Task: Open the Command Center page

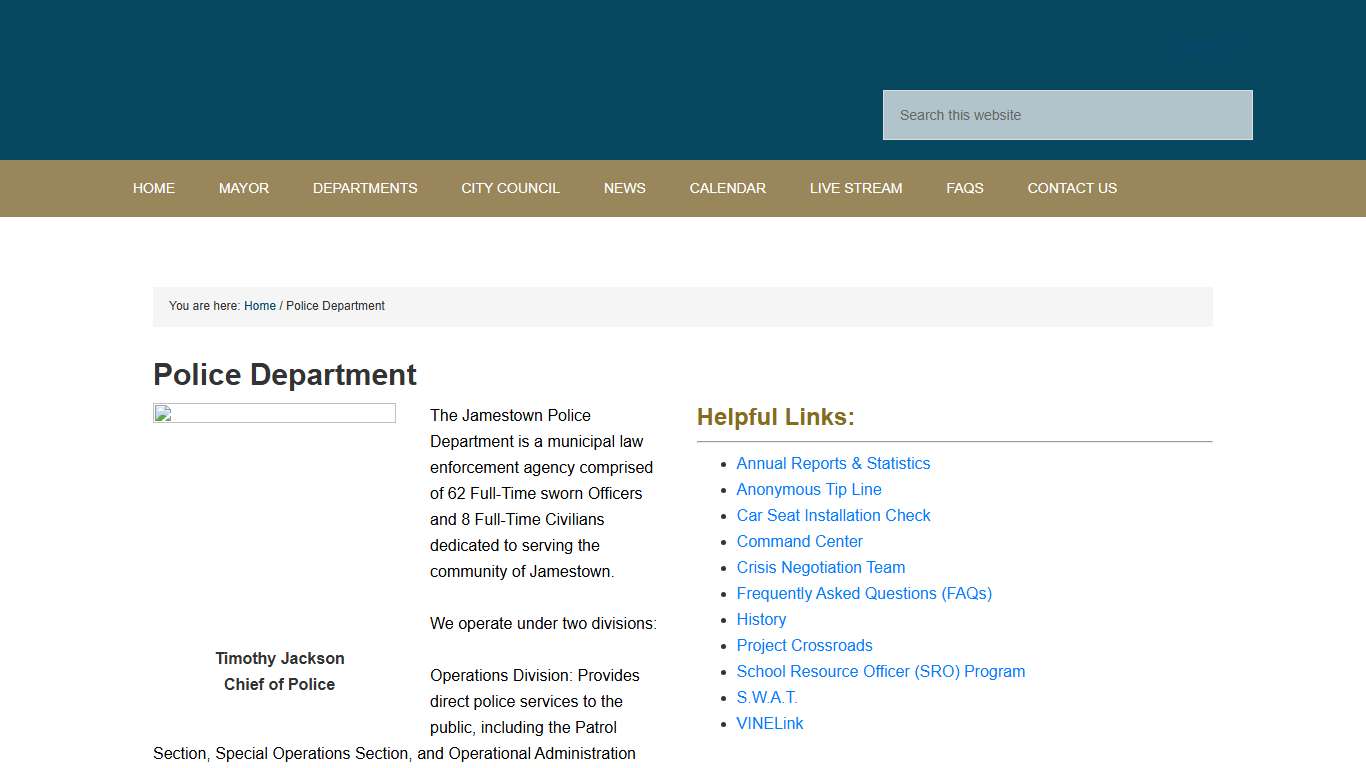Action: (799, 541)
